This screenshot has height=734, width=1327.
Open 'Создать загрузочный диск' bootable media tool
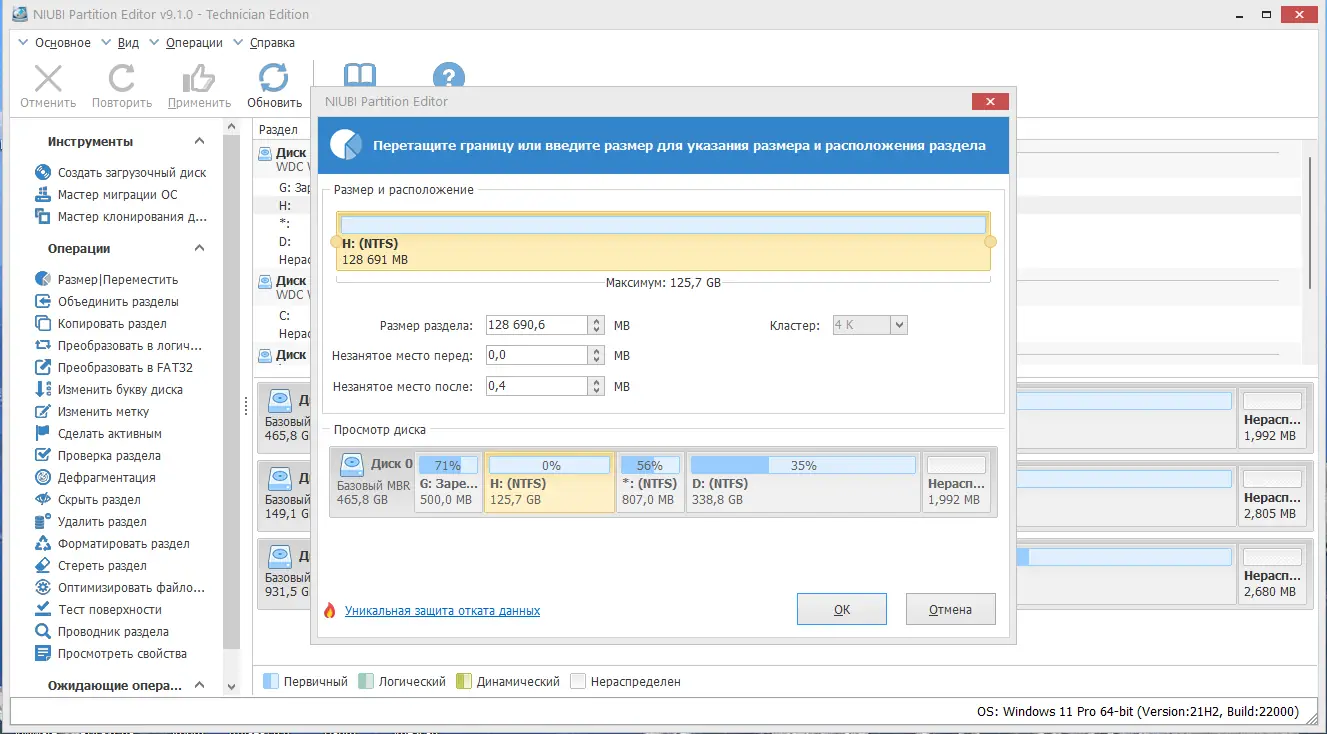pos(121,173)
